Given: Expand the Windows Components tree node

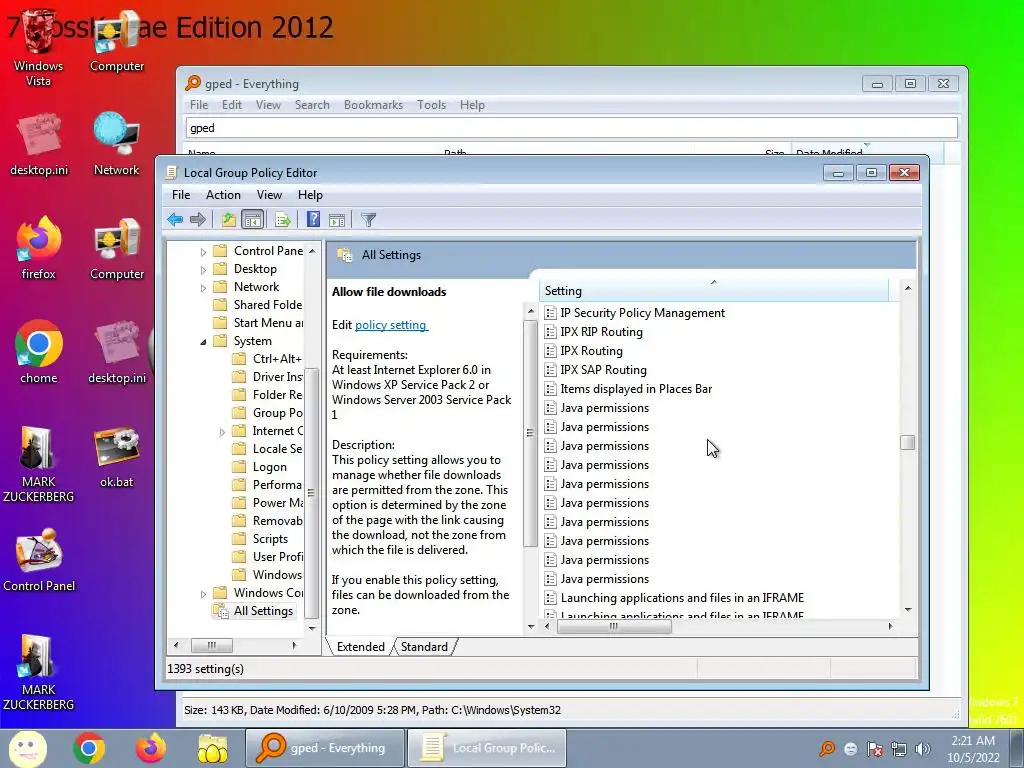Looking at the screenshot, I should 203,594.
